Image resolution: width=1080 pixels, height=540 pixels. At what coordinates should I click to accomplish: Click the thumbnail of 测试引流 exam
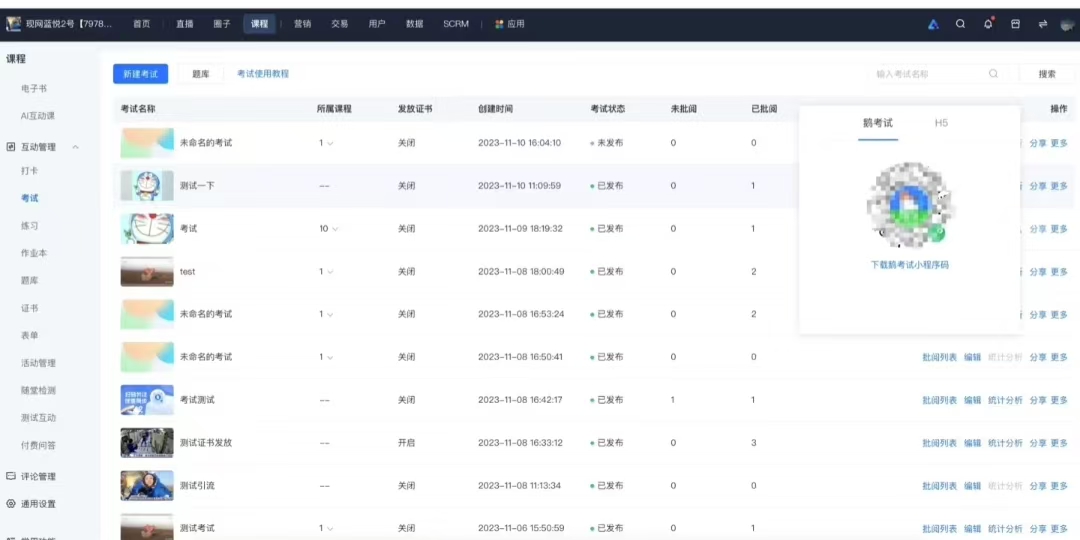[147, 486]
